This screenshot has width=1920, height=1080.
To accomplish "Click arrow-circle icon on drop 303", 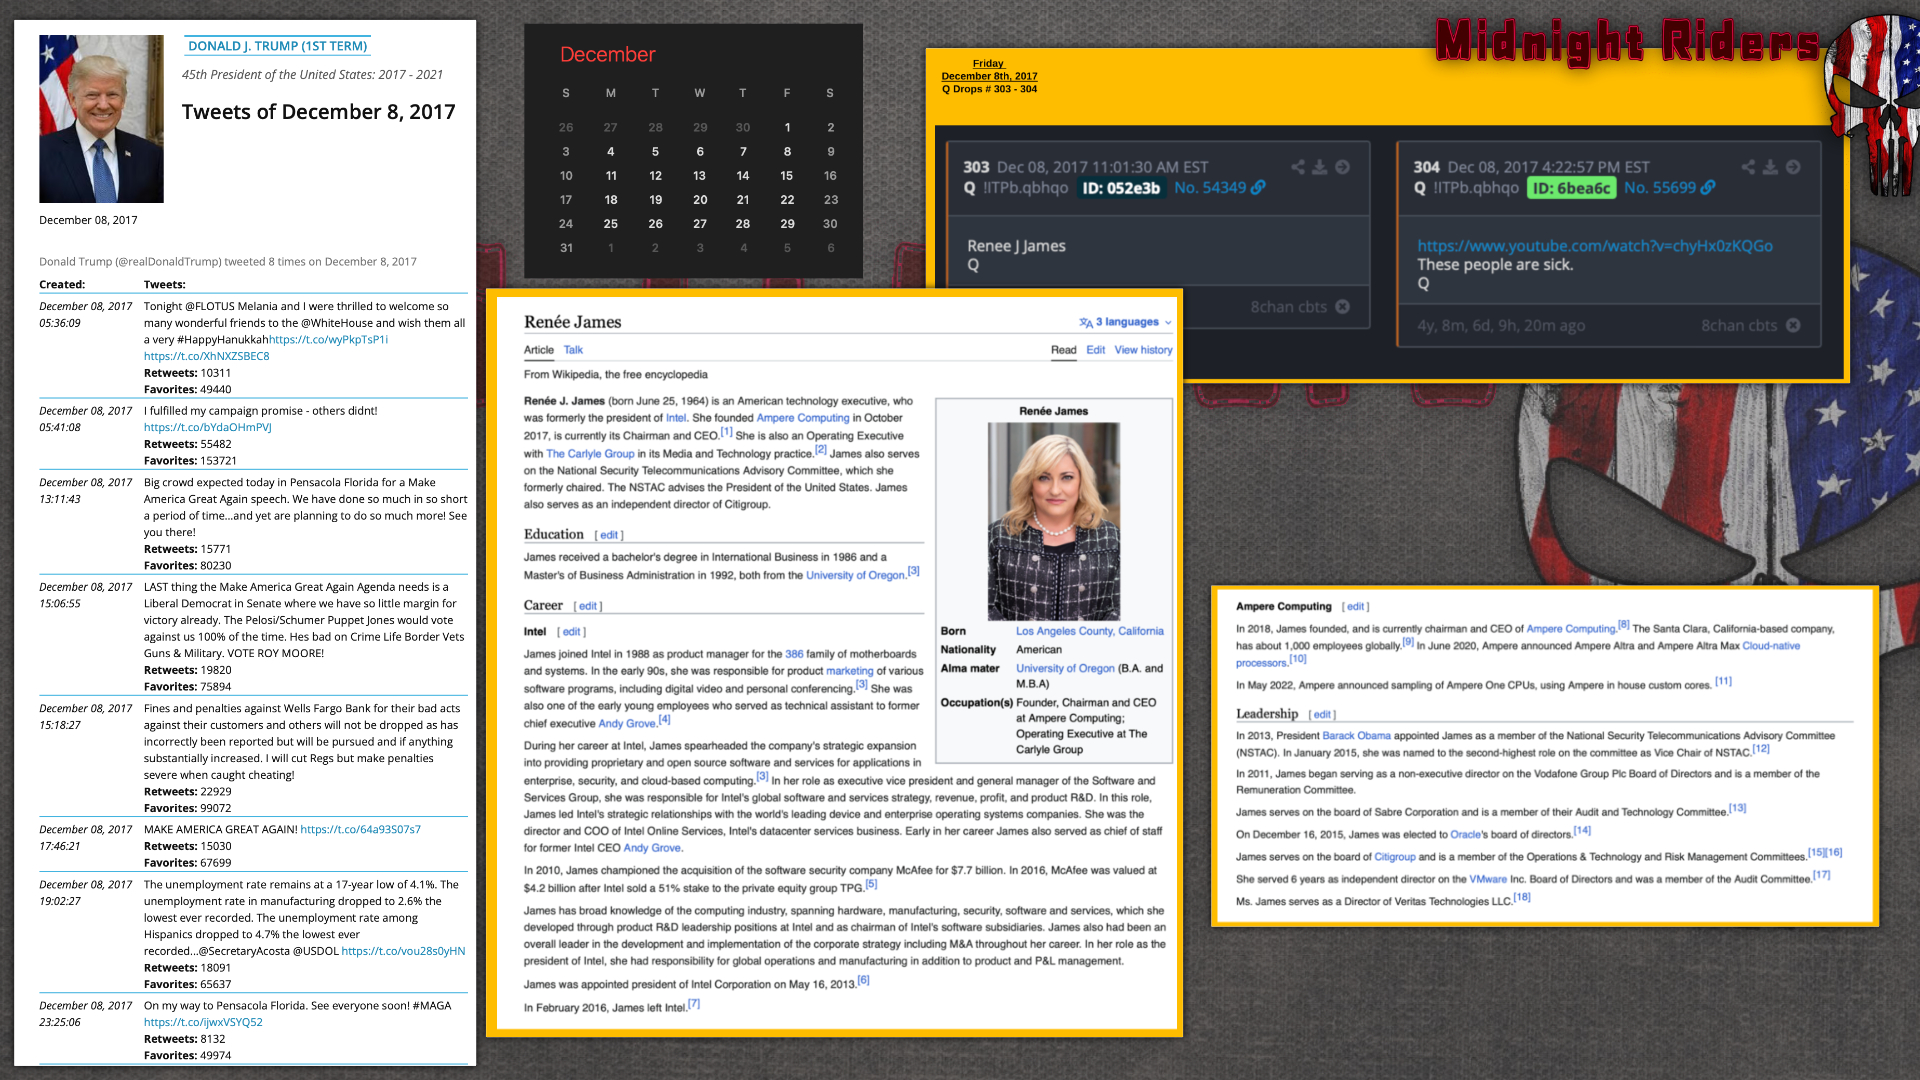I will coord(1343,167).
